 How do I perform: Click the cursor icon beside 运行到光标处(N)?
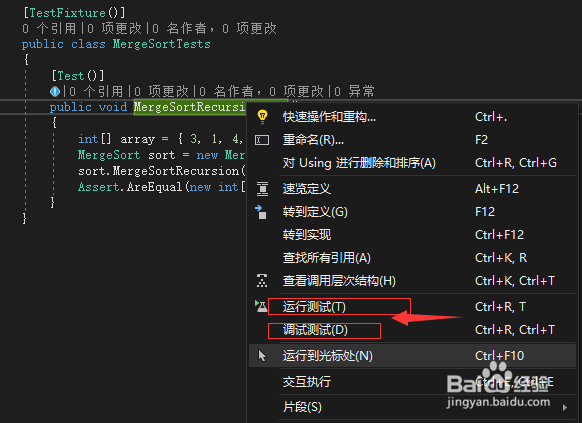coord(262,355)
